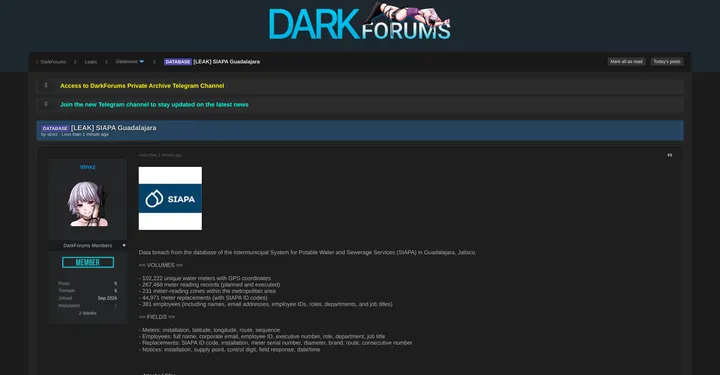This screenshot has width=720, height=375.
Task: Click the post timestamp above SIAPA logo
Action: pyautogui.click(x=160, y=155)
